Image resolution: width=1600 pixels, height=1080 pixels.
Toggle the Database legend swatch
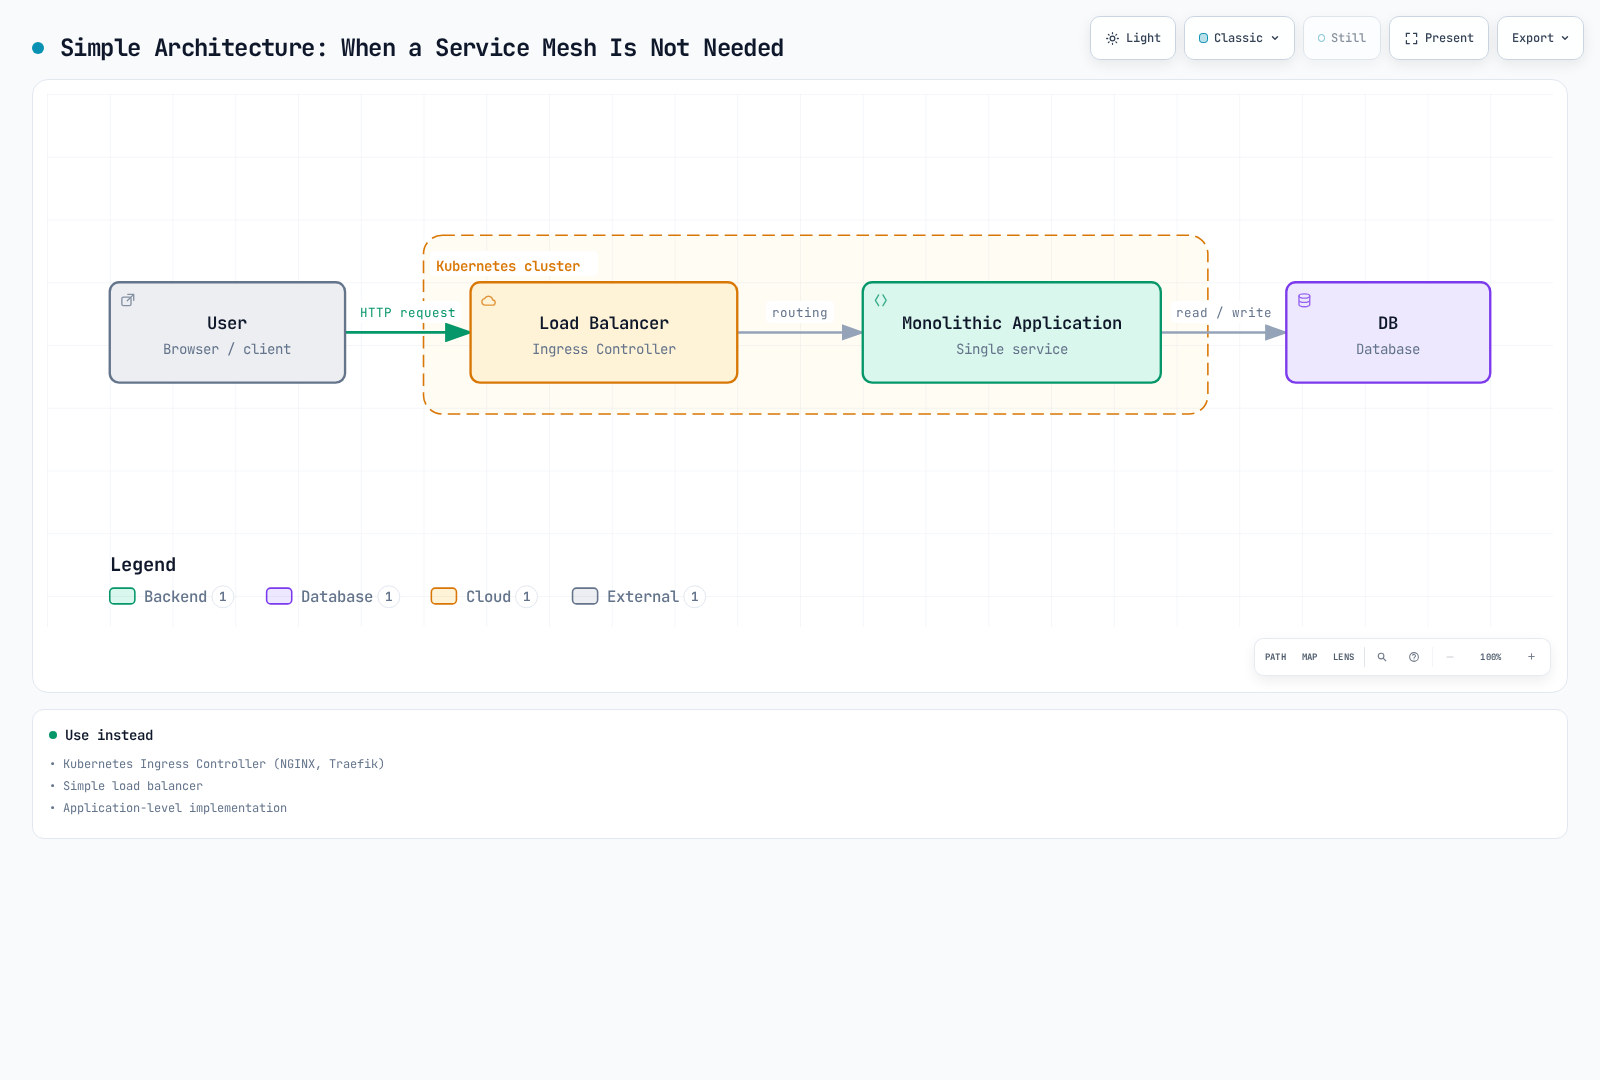[x=279, y=596]
